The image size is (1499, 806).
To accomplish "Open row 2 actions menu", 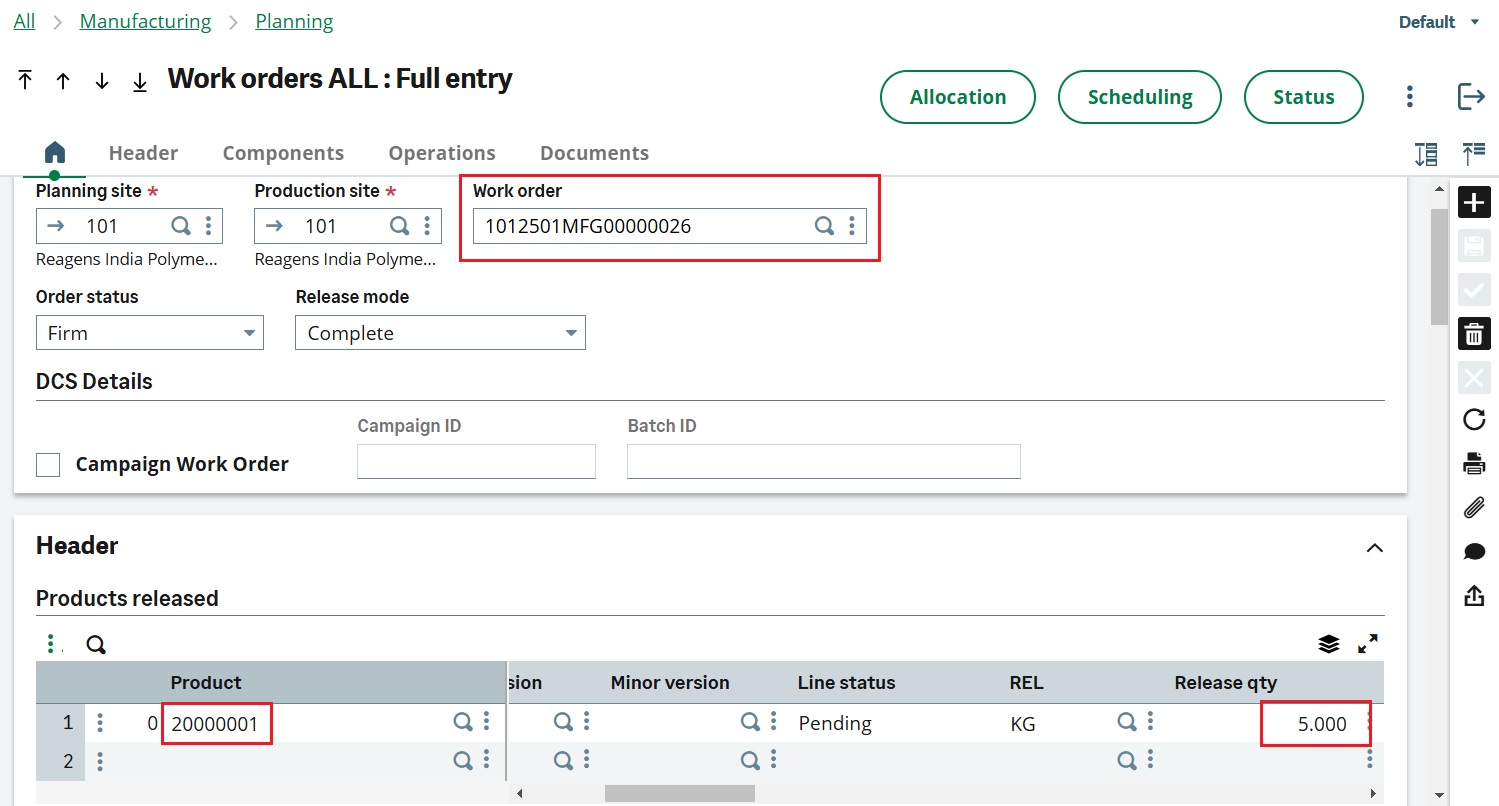I will 100,761.
